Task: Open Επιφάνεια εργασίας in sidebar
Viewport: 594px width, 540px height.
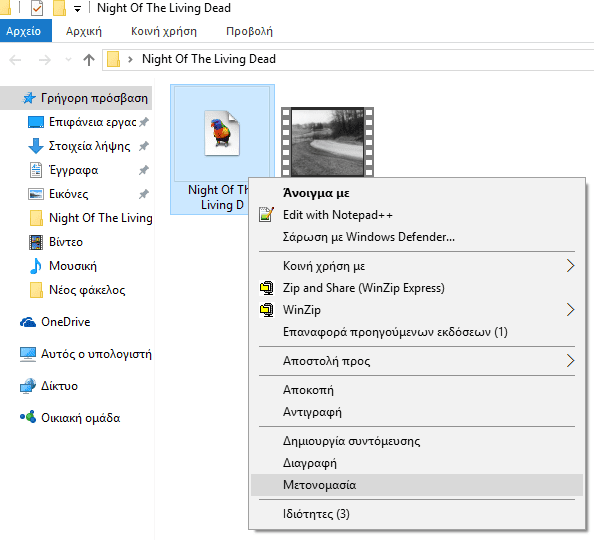Action: (92, 122)
